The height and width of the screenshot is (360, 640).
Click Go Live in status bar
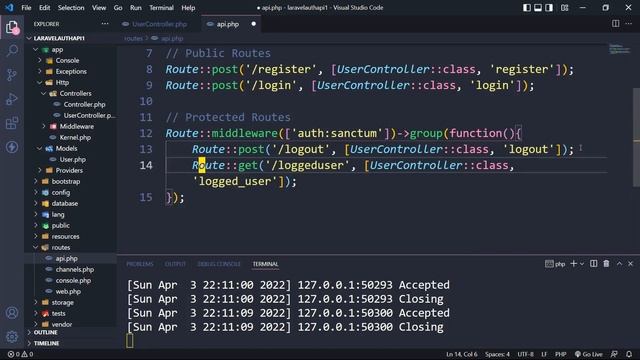point(588,354)
